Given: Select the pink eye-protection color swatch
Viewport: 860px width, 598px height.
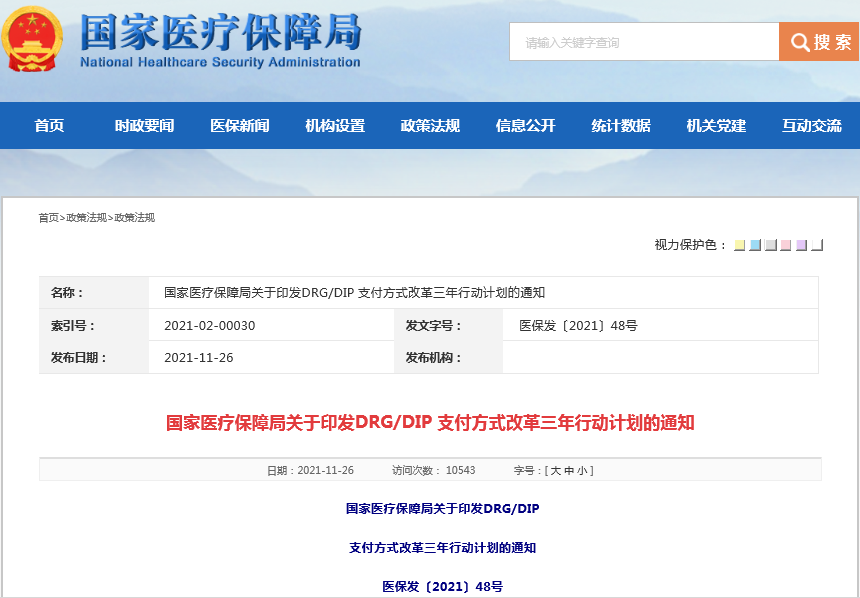Looking at the screenshot, I should 786,245.
